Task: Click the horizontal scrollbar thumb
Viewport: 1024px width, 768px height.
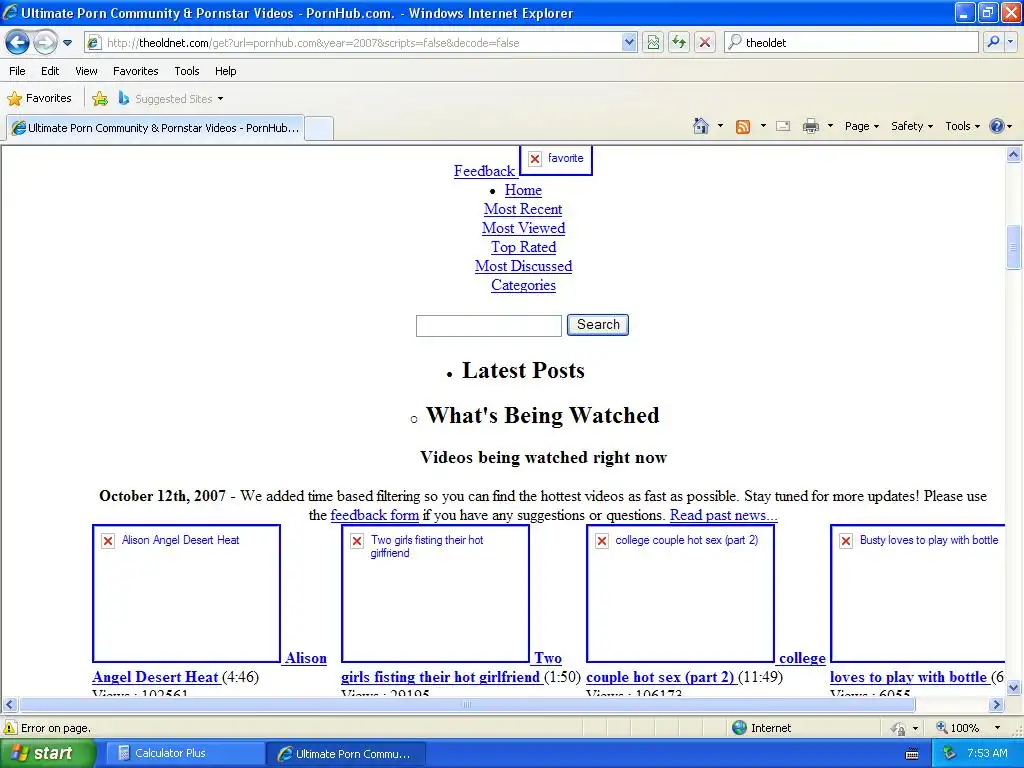Action: pyautogui.click(x=467, y=705)
